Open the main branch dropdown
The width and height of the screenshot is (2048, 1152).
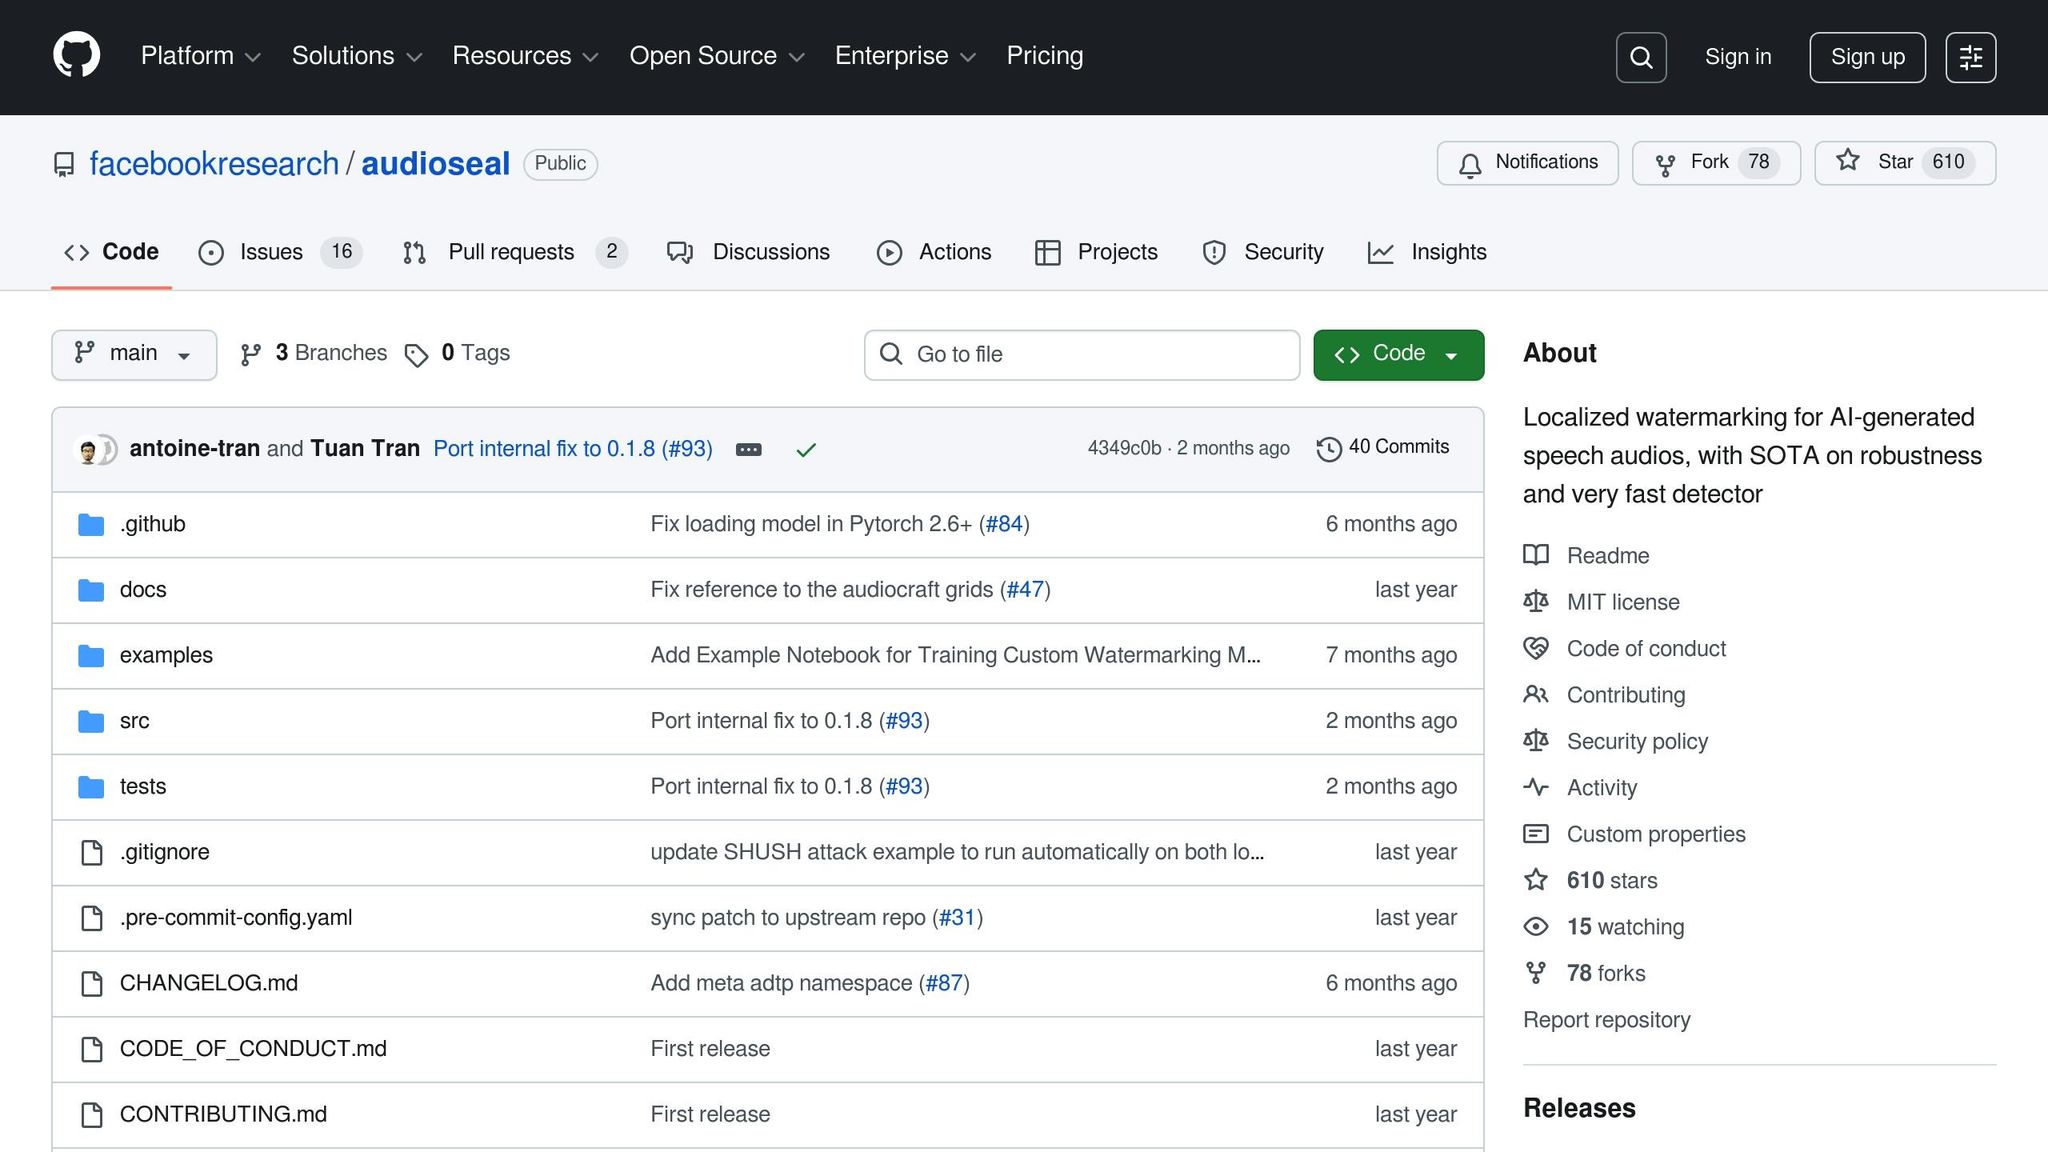click(133, 354)
